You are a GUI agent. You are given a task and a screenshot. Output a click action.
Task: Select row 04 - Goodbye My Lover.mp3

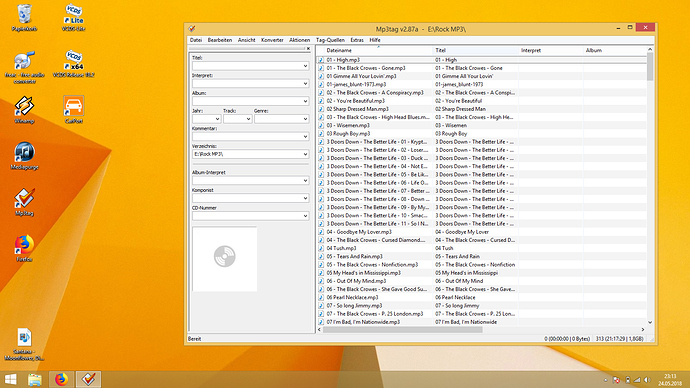pos(481,232)
